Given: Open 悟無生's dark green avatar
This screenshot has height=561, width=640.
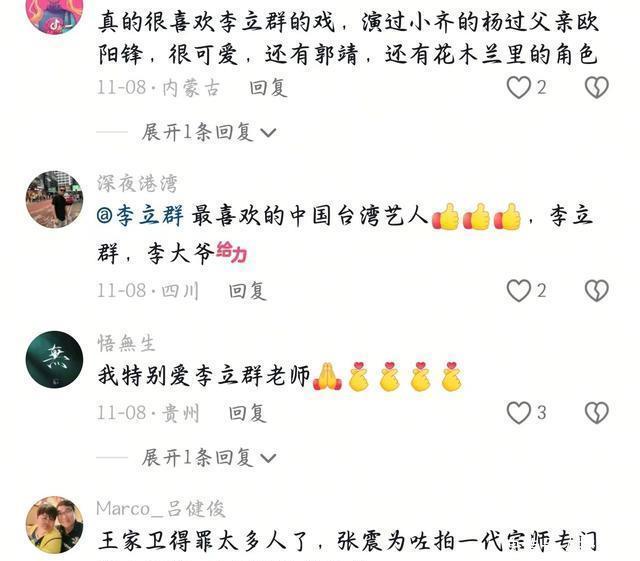Looking at the screenshot, I should click(54, 359).
